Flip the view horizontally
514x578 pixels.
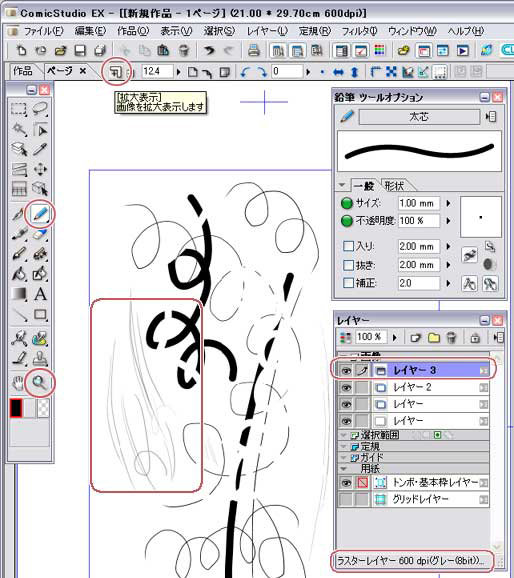(338, 72)
